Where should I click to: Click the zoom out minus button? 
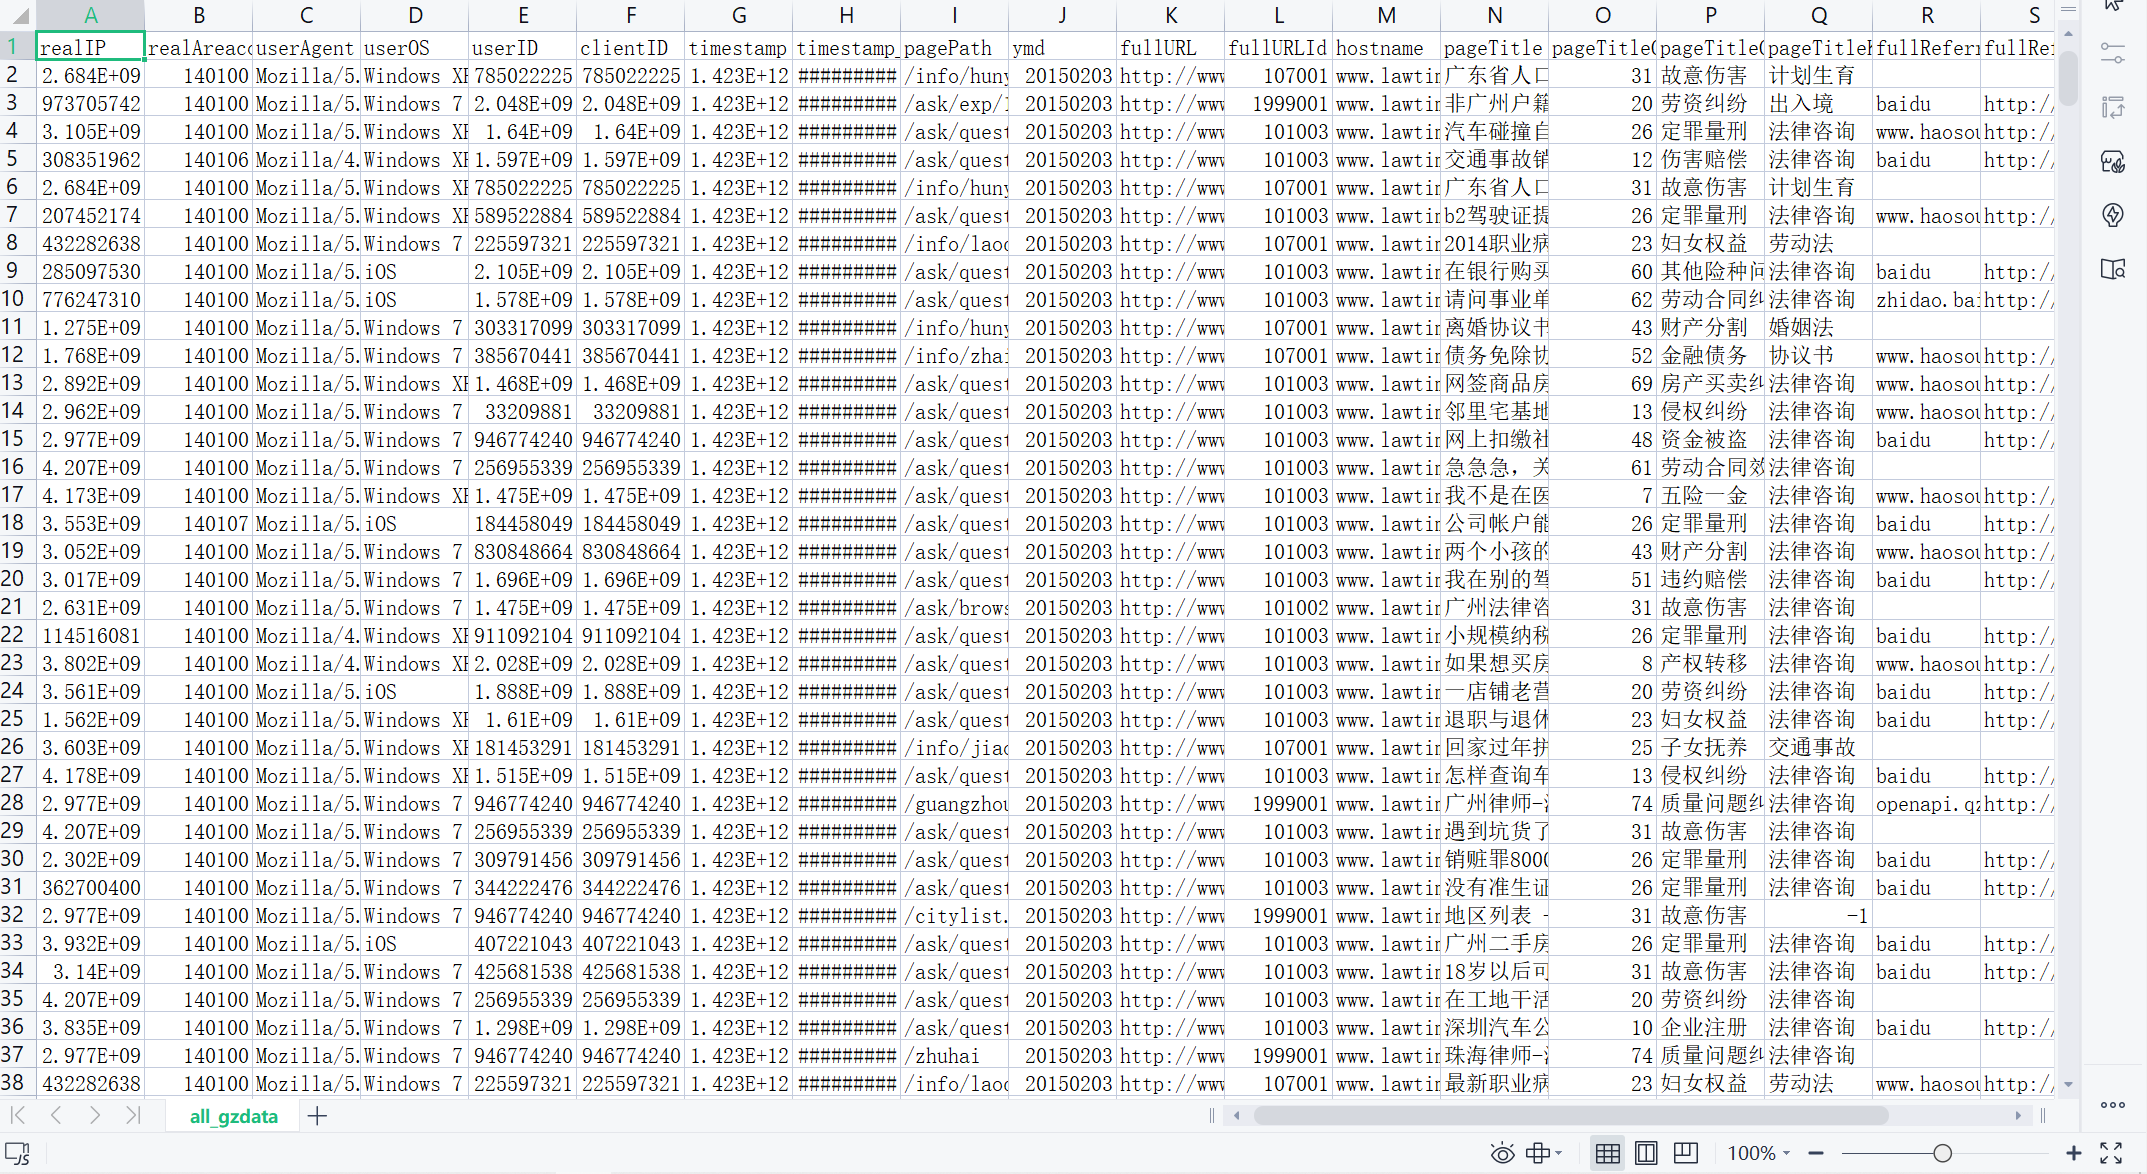1816,1153
